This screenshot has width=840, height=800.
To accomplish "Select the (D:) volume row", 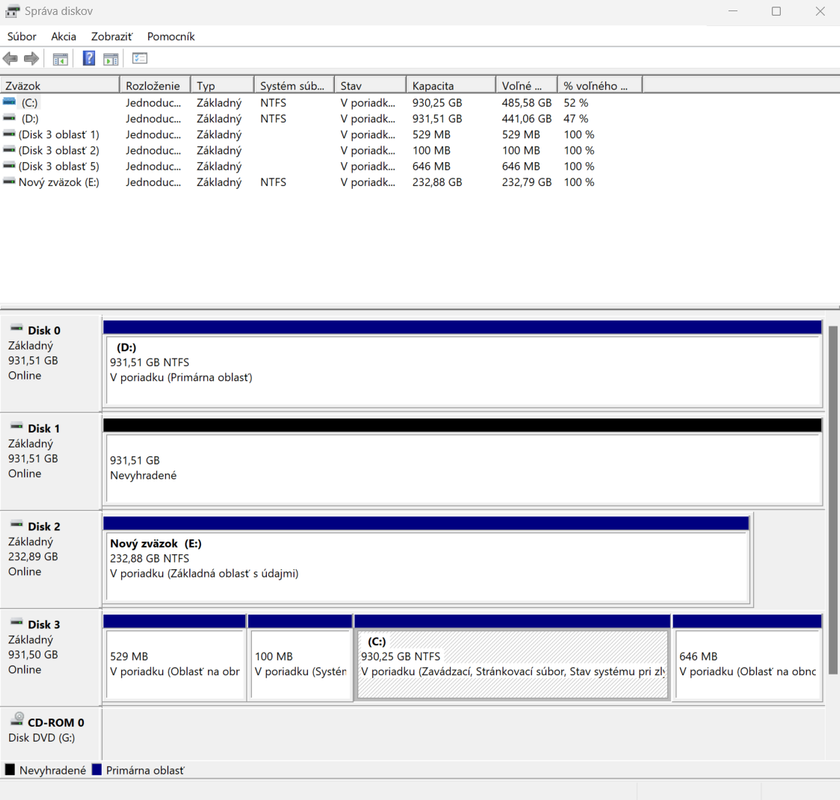I will (321, 118).
